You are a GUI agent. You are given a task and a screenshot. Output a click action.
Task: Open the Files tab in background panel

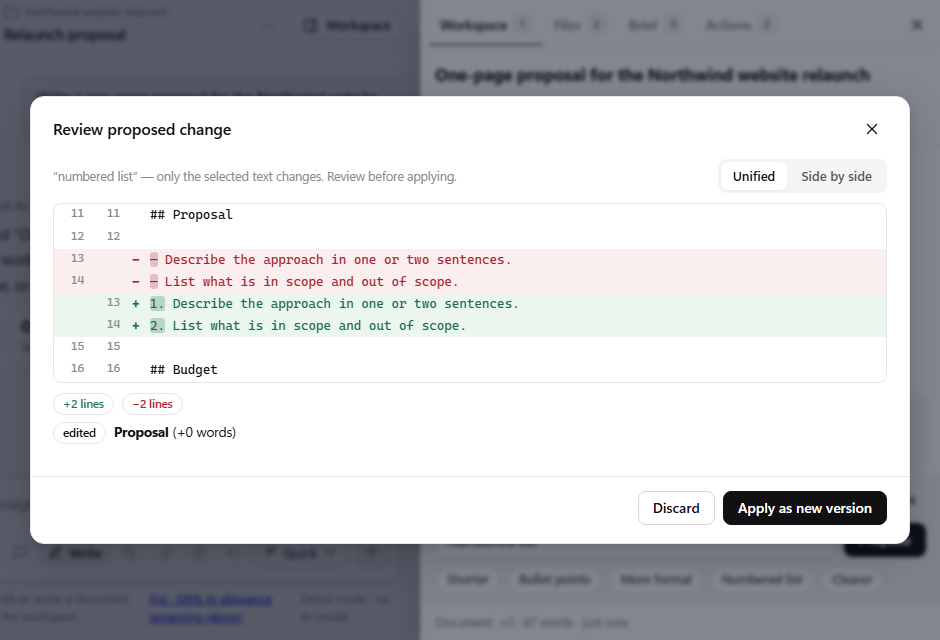(578, 25)
